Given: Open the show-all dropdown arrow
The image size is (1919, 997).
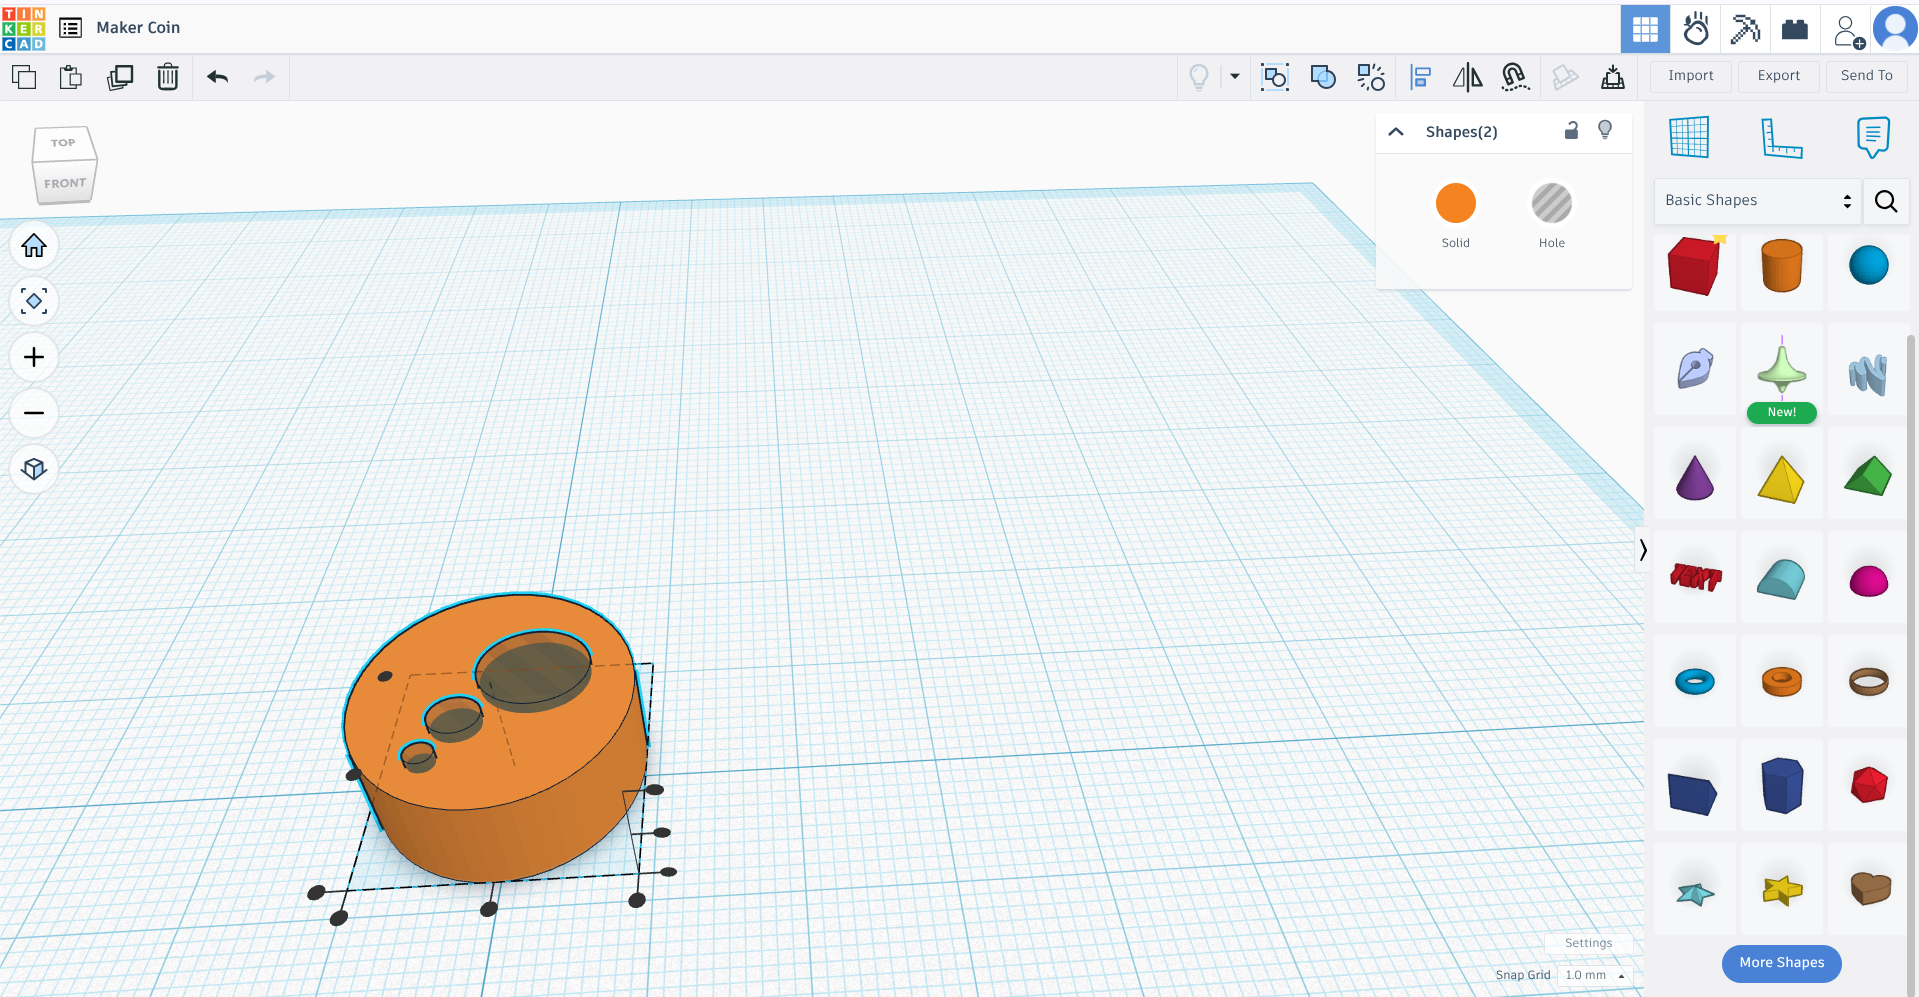Looking at the screenshot, I should click(1235, 76).
